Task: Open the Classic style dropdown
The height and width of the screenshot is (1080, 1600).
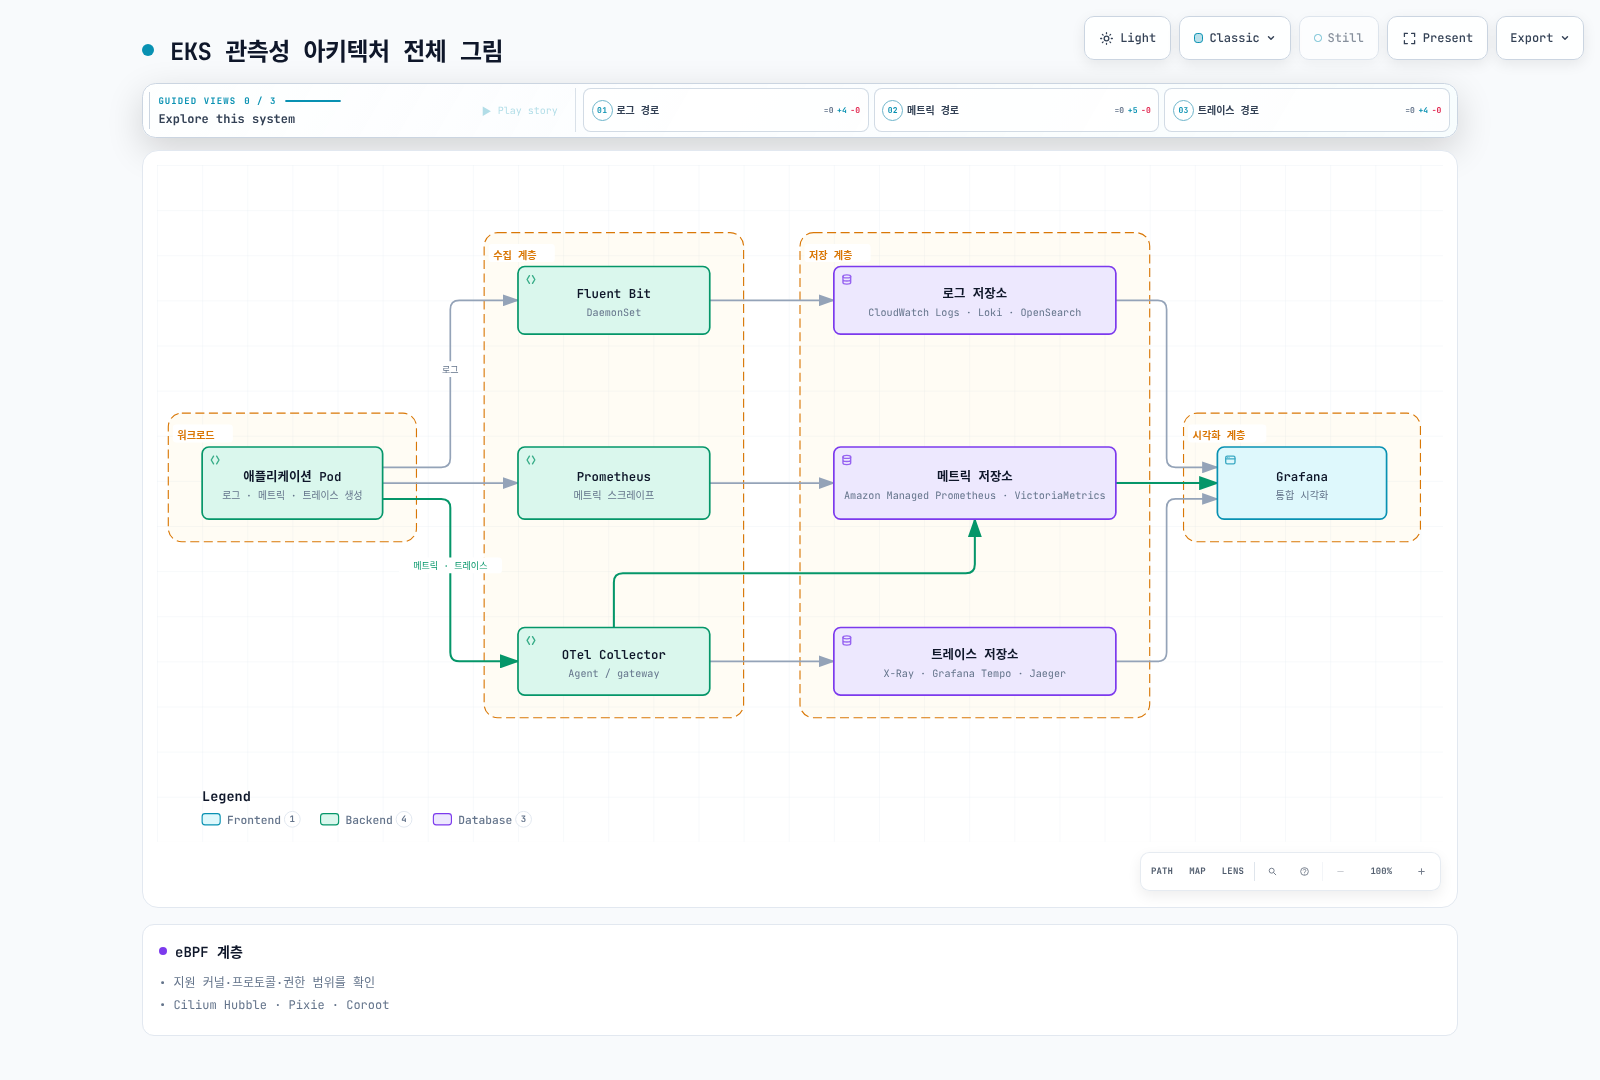Action: 1235,38
